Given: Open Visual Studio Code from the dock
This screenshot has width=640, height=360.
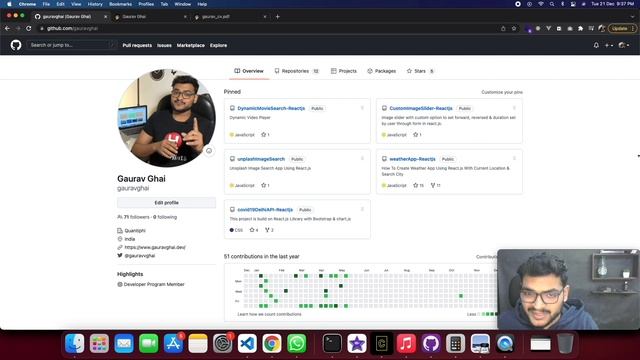Looking at the screenshot, I should coord(247,343).
